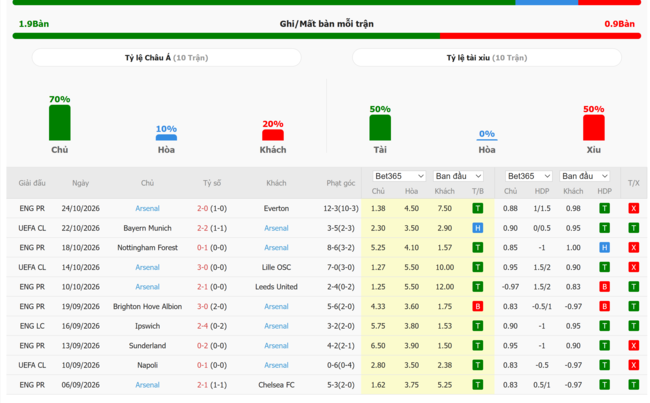
Task: Click the red X badge in the Lille OSC row
Action: [x=633, y=267]
